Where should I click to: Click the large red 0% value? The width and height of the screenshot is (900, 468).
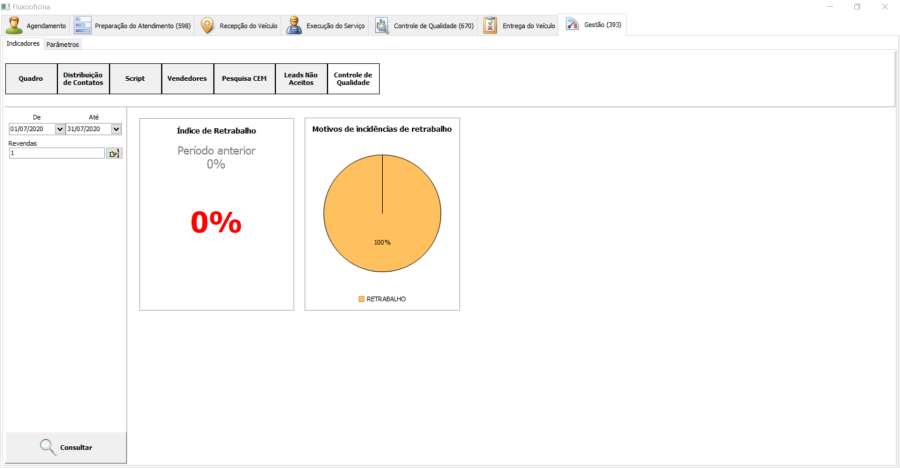click(216, 223)
